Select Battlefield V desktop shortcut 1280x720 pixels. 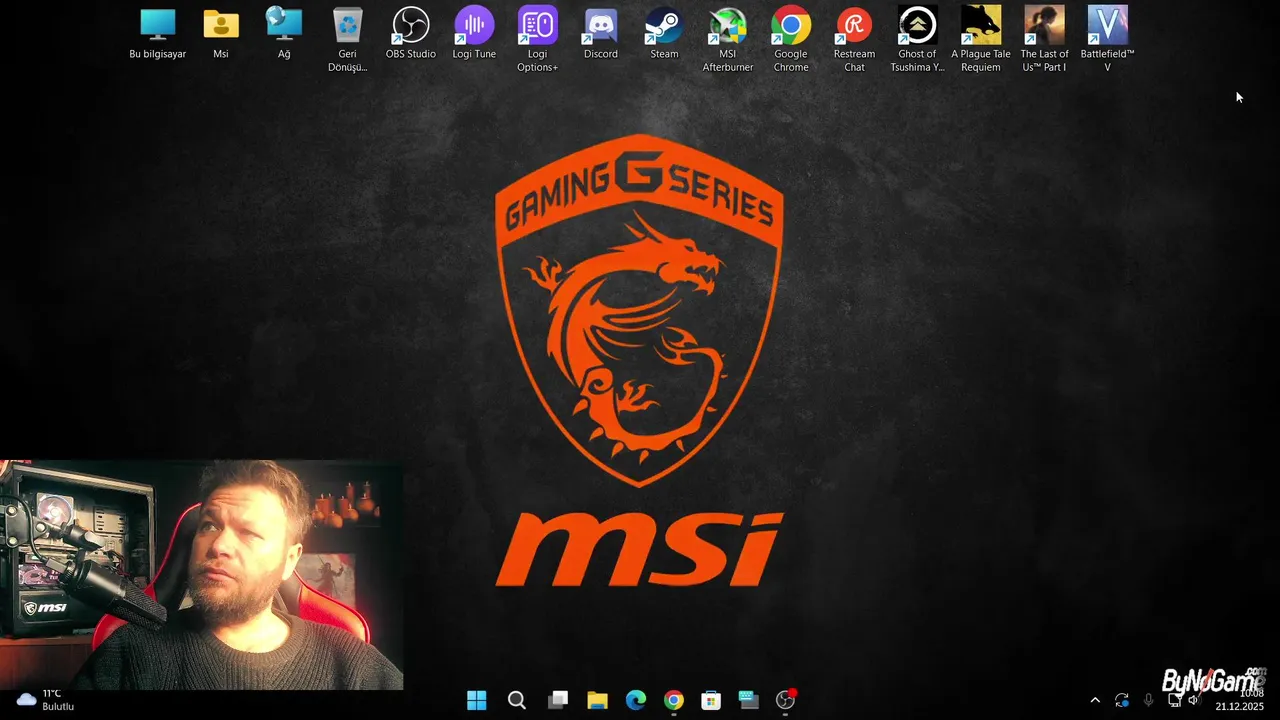(1107, 40)
